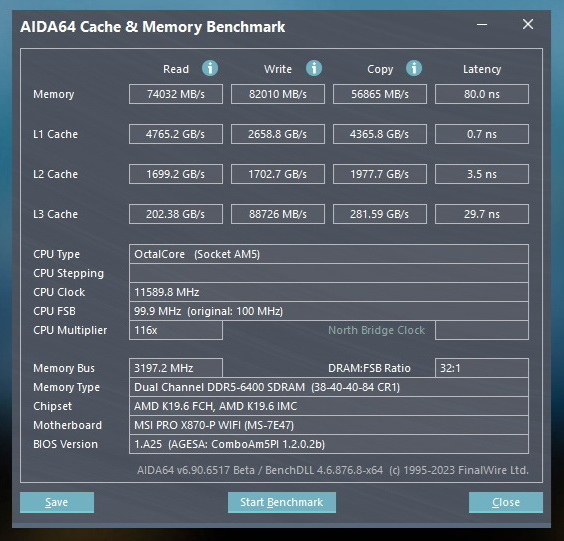Select the Memory Read value 74032 MB/s
The image size is (564, 541).
pos(176,94)
